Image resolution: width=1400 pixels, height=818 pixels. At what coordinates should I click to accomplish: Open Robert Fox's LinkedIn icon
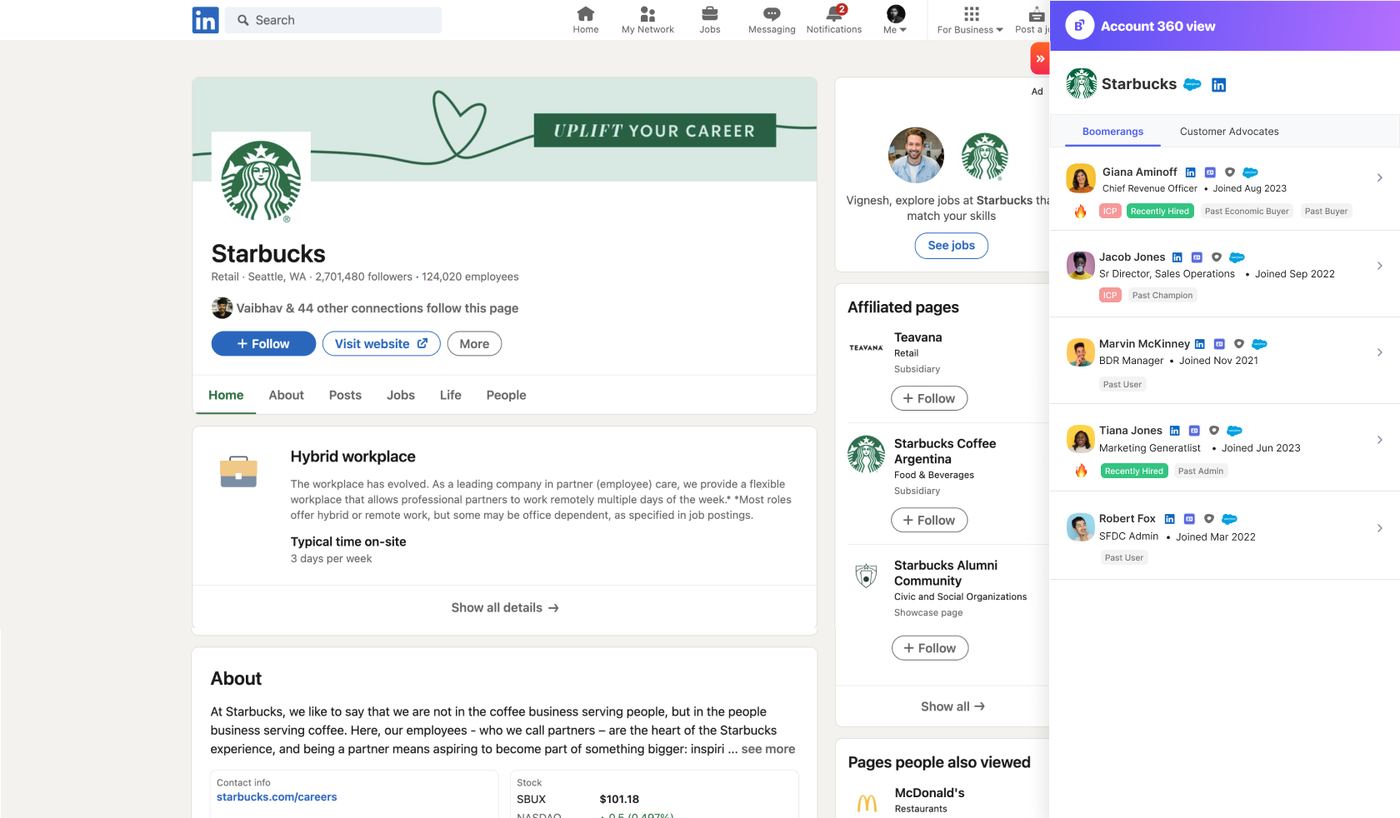(1170, 519)
